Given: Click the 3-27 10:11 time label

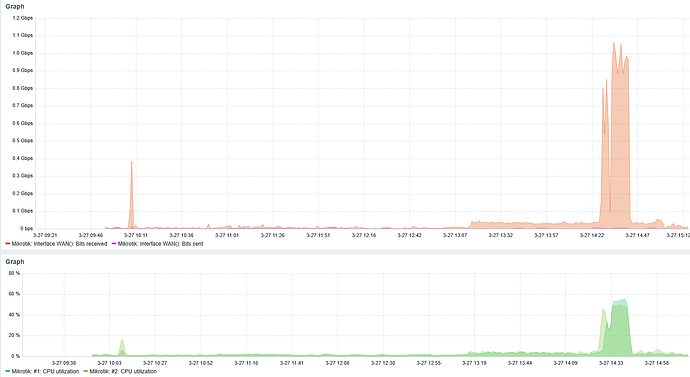Looking at the screenshot, I should tap(136, 235).
